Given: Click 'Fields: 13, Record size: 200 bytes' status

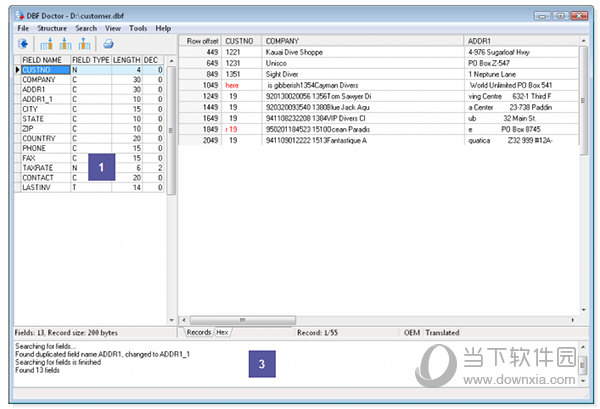Looking at the screenshot, I should click(x=66, y=332).
